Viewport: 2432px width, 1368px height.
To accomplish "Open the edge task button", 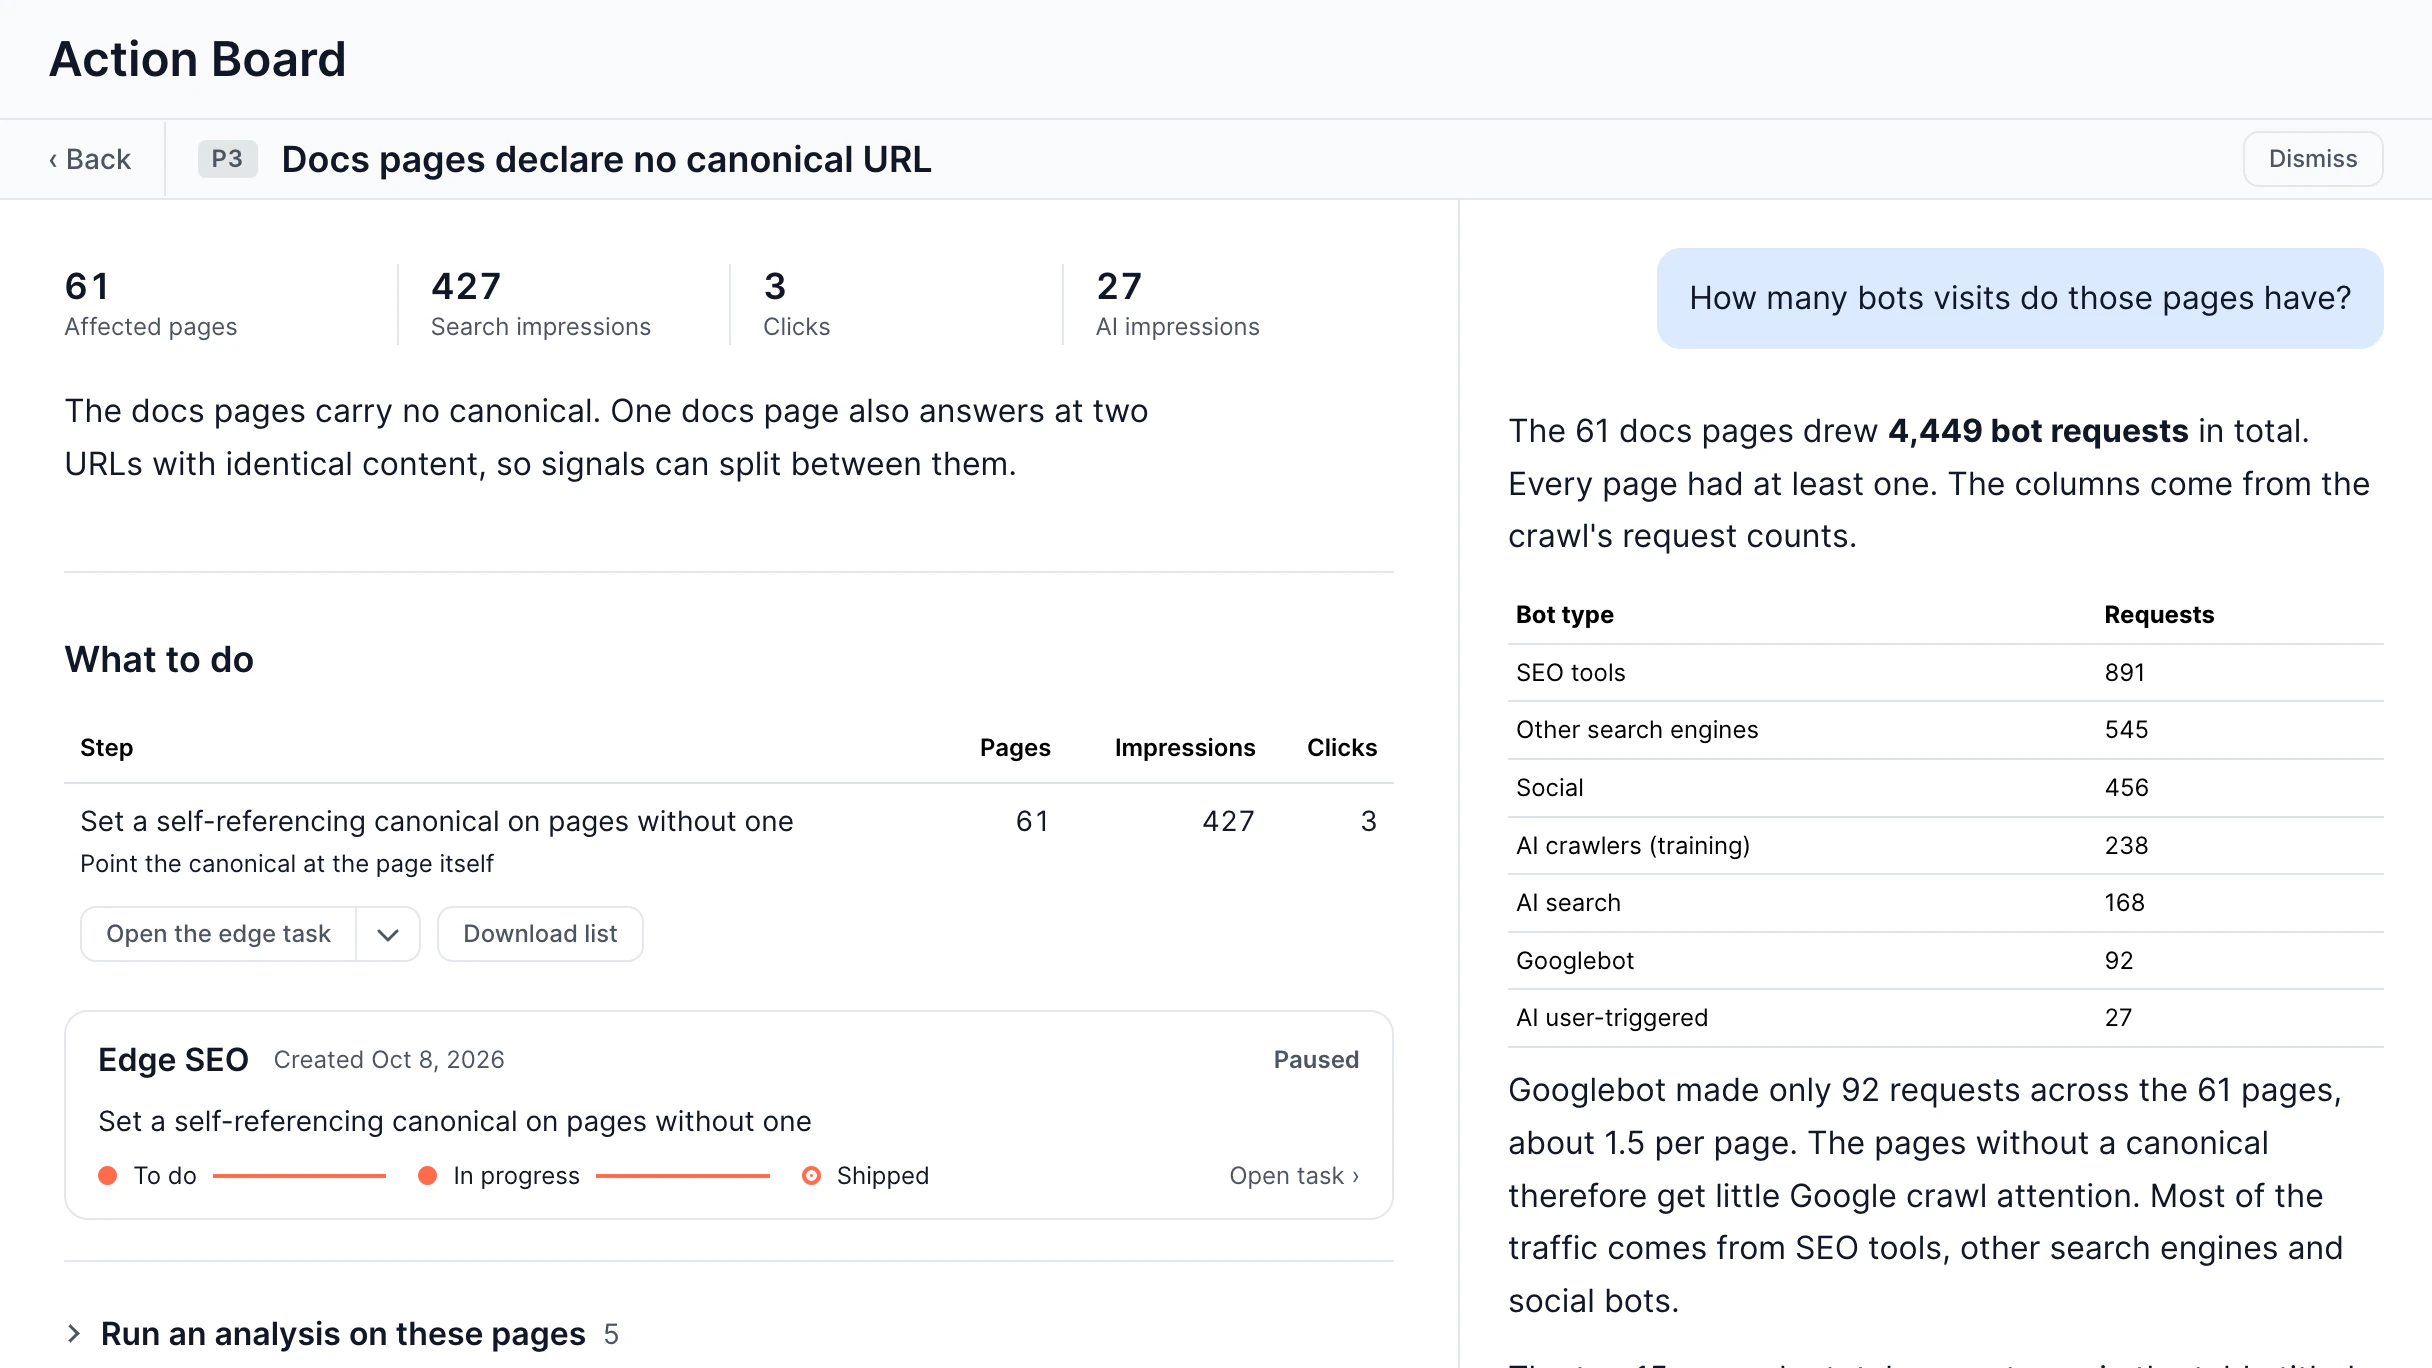I will pyautogui.click(x=218, y=934).
